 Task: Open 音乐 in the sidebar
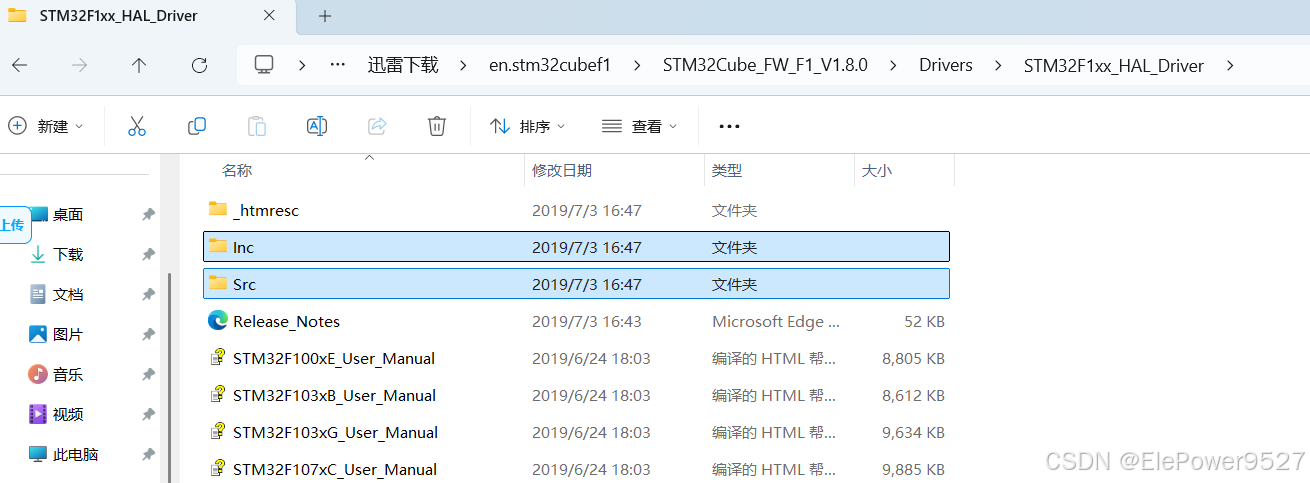tap(68, 375)
